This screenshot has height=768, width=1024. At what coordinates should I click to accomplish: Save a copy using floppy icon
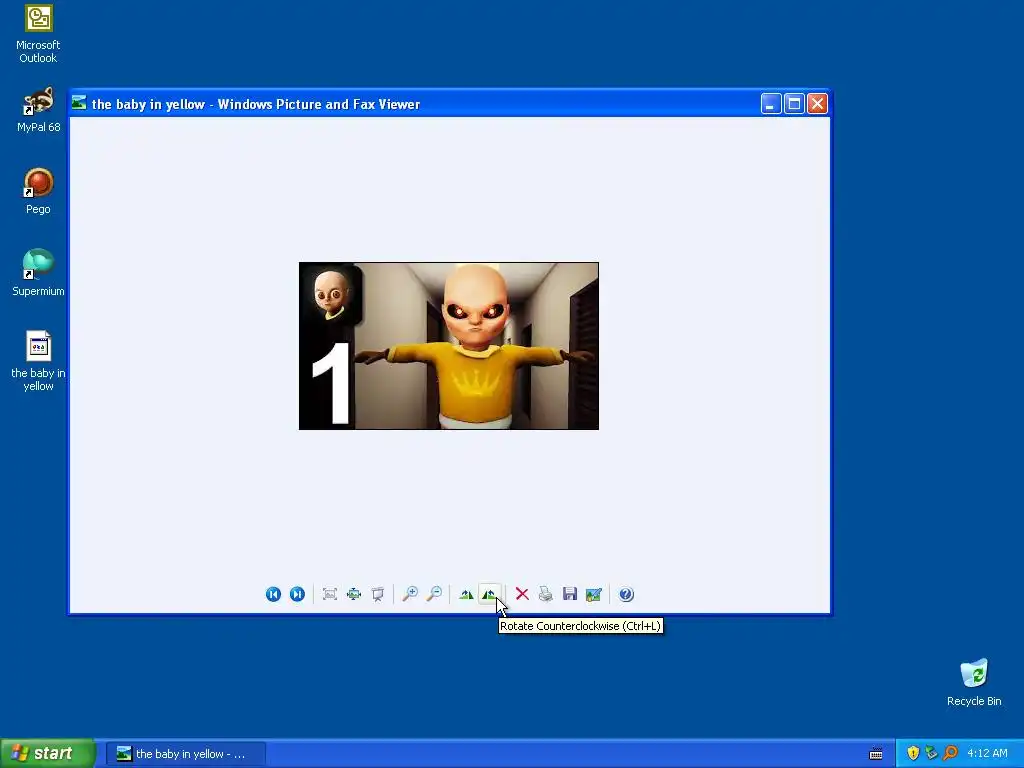coord(569,594)
